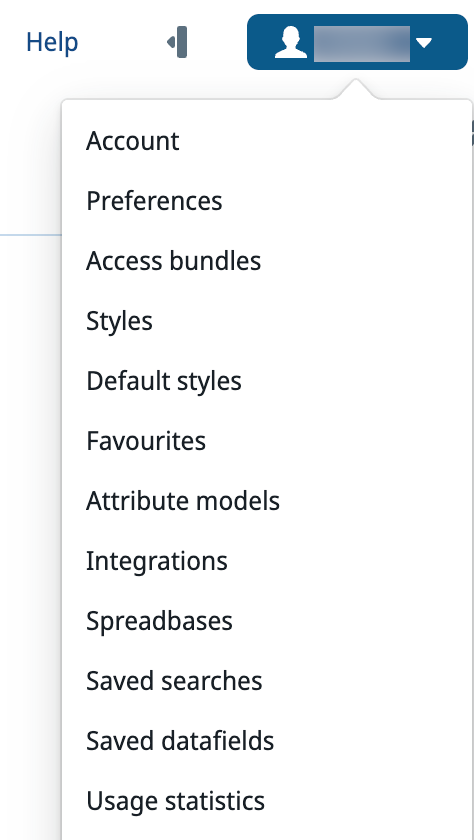
Task: Open Default styles
Action: pos(164,381)
